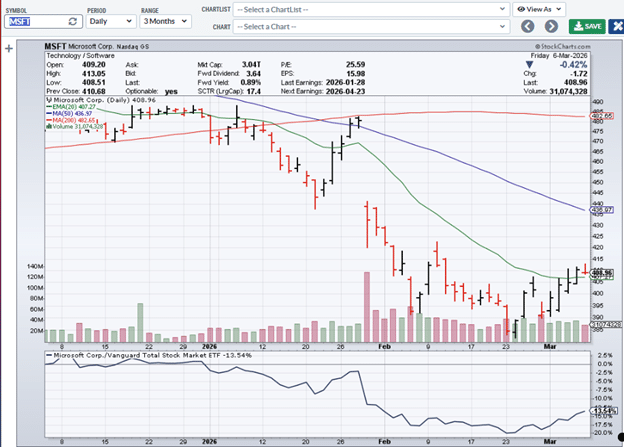Click the down triangle change indicator
624x447 pixels.
(x=529, y=64)
